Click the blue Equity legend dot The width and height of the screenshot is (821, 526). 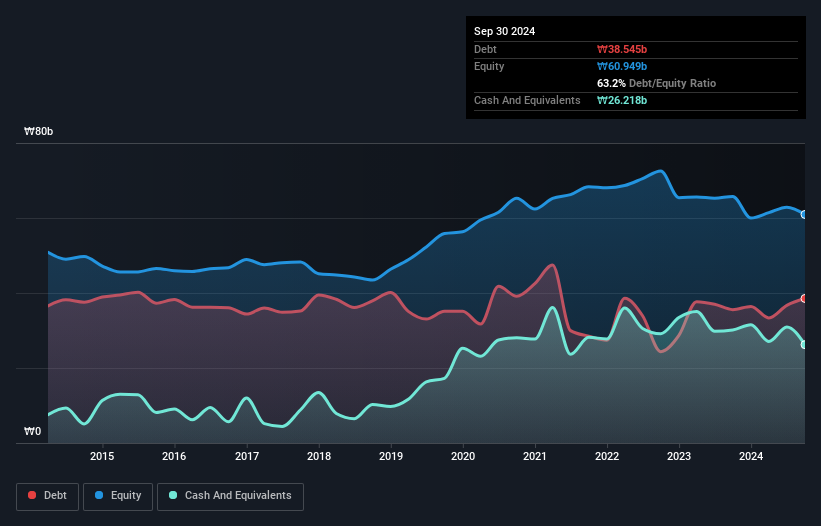point(99,495)
